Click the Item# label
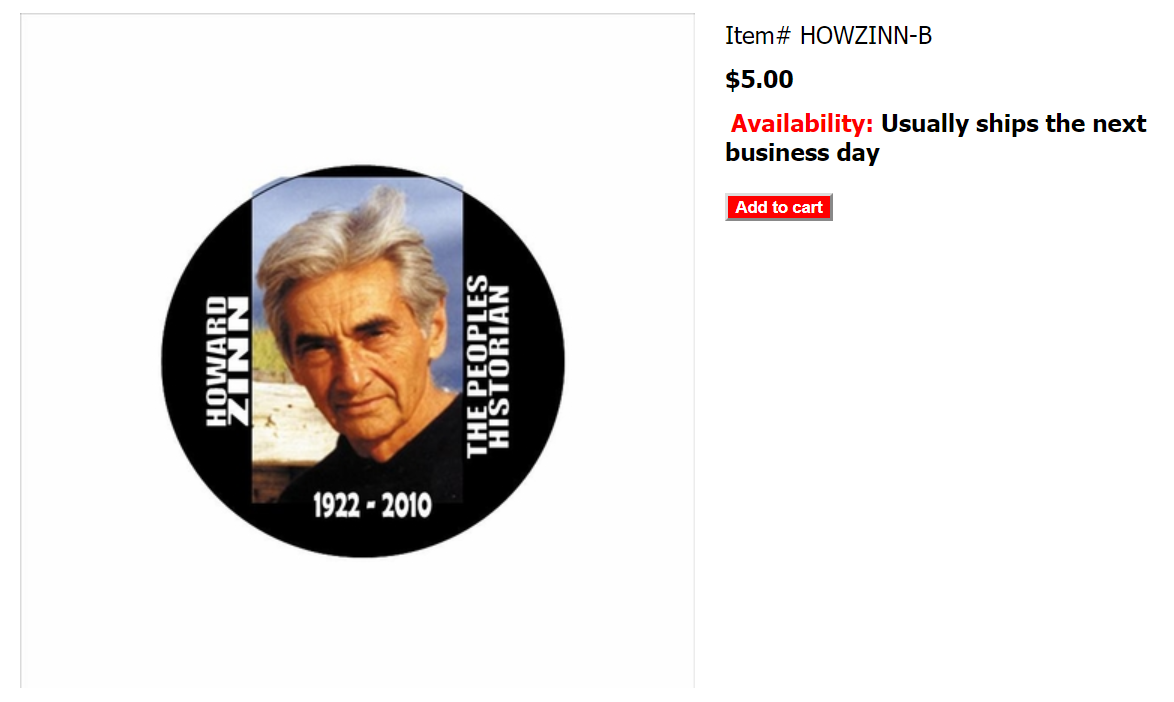 pyautogui.click(x=758, y=35)
